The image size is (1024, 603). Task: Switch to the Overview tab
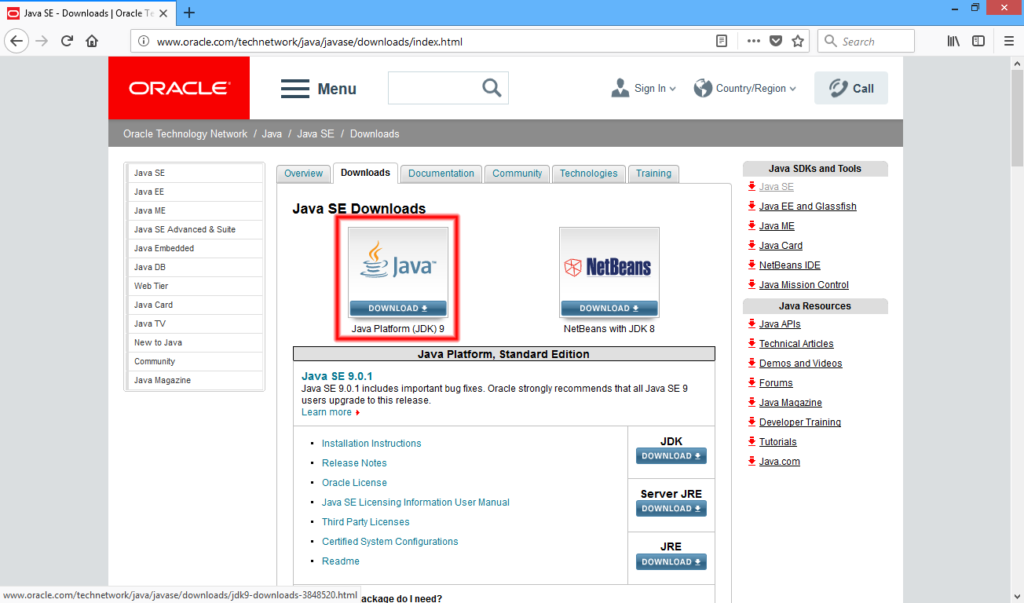click(303, 174)
